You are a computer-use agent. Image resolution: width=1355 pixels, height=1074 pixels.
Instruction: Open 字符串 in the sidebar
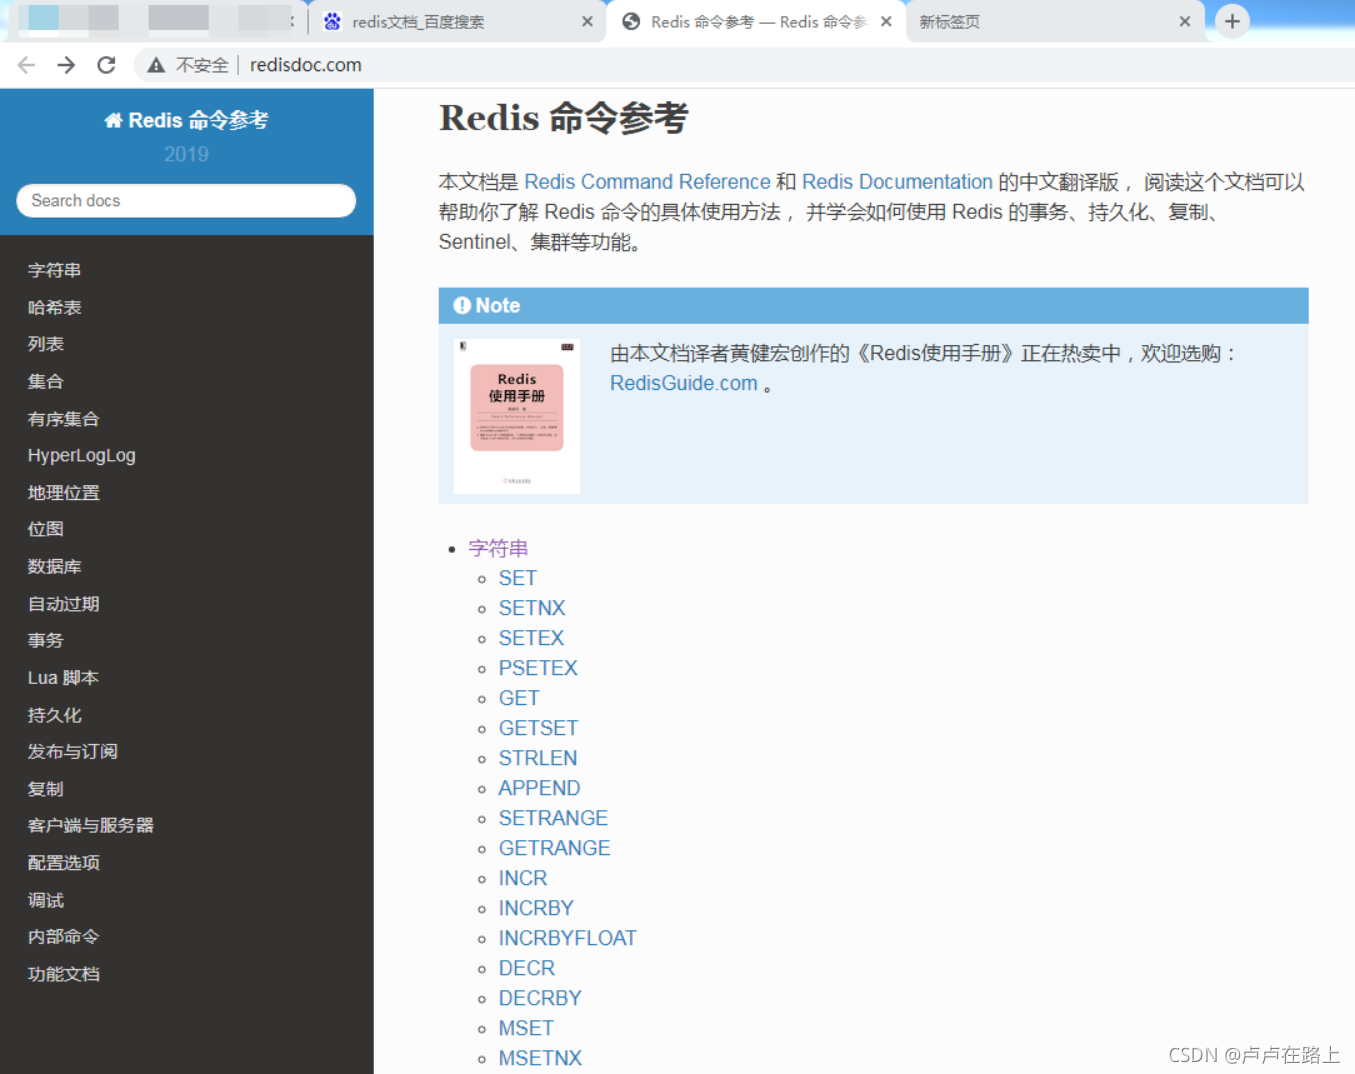click(55, 270)
